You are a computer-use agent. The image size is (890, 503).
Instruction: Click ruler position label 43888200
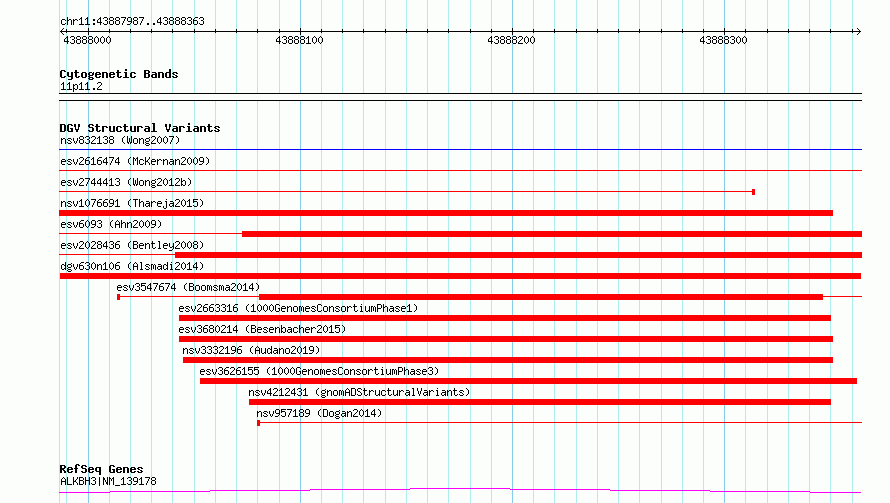tap(511, 40)
